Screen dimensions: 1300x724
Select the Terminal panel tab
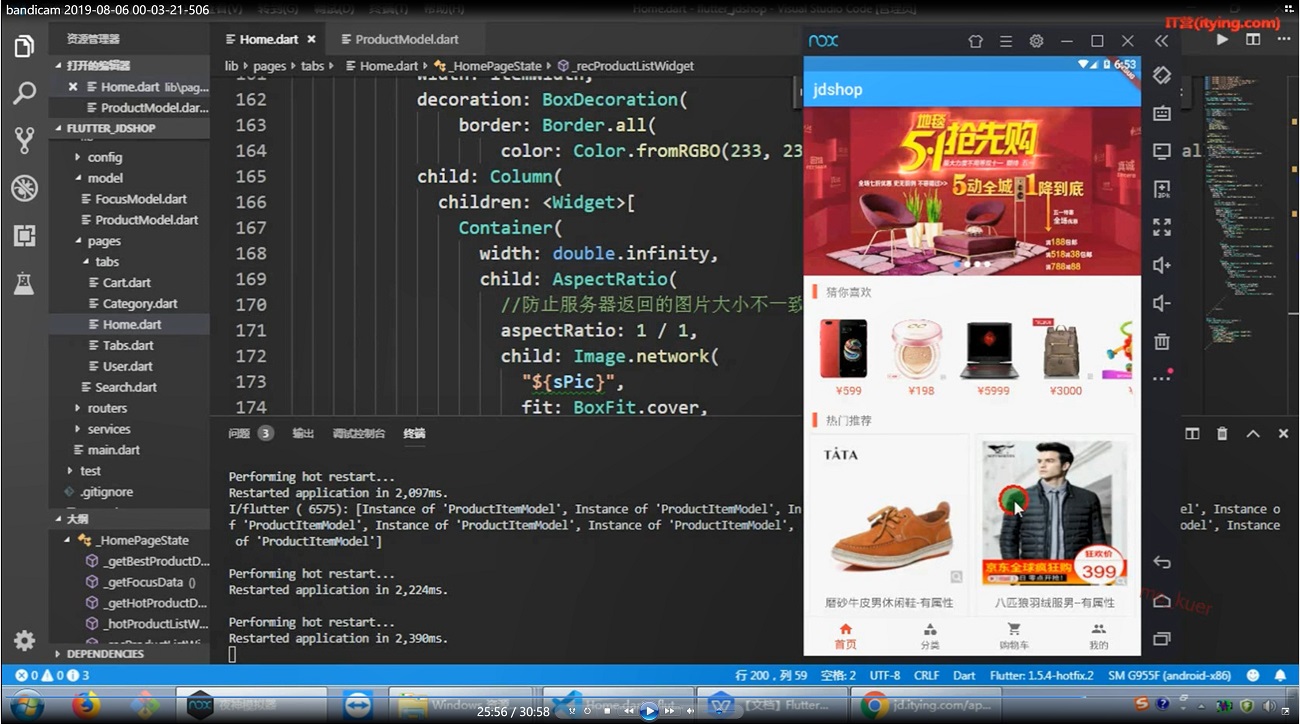[414, 434]
